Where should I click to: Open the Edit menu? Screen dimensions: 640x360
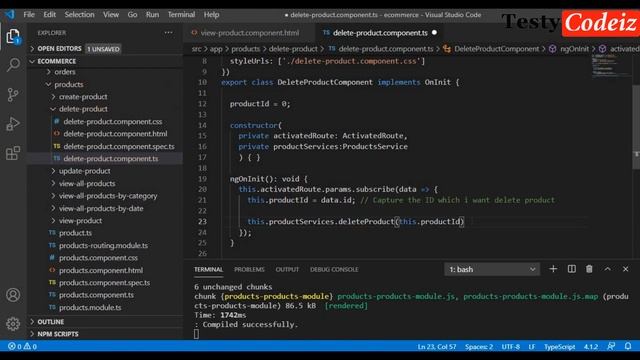(49, 15)
